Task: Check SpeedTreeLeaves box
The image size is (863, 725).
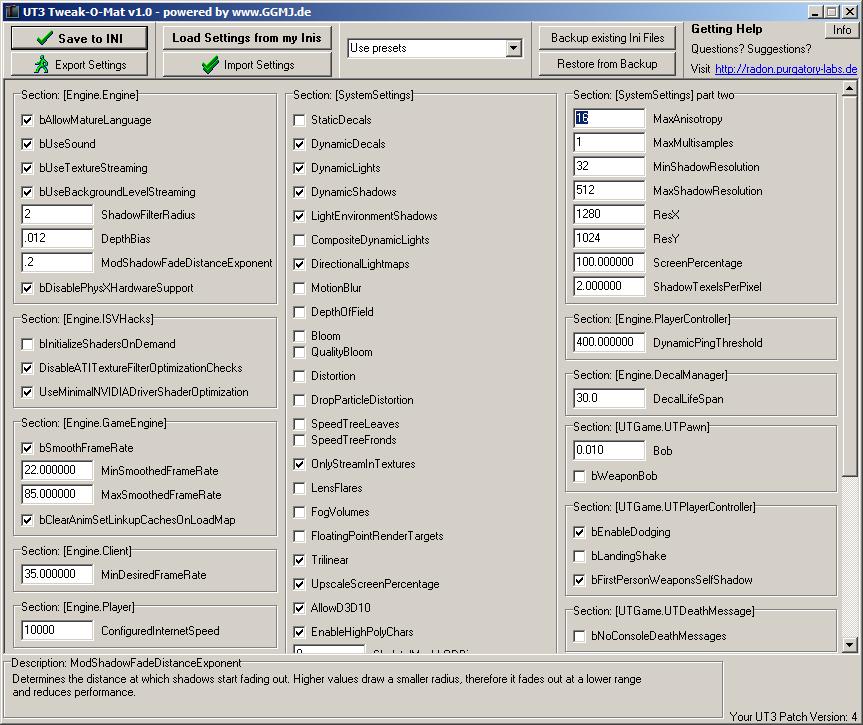Action: (x=299, y=424)
